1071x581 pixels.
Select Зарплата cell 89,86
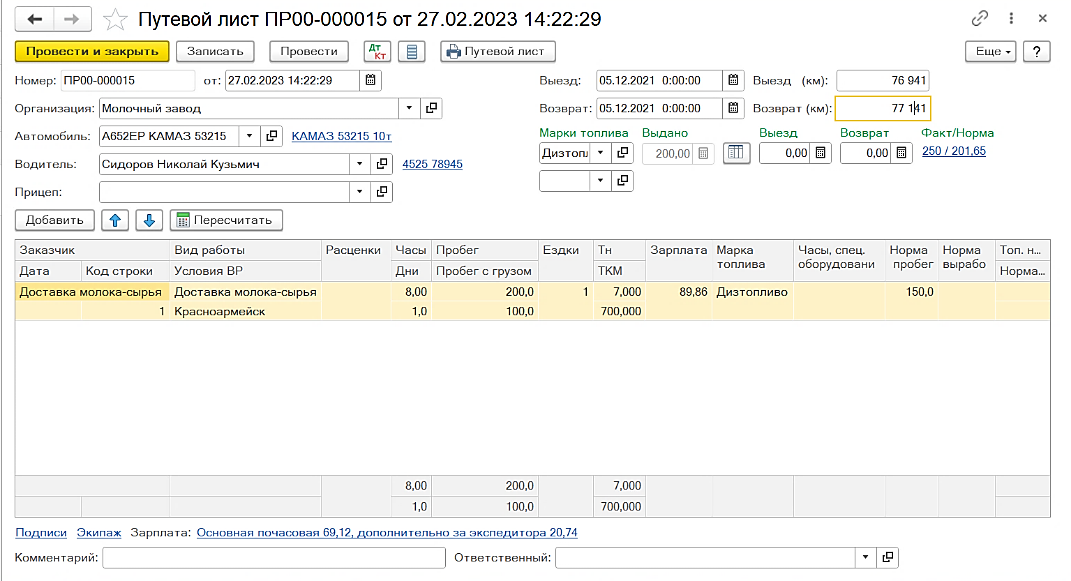[678, 292]
